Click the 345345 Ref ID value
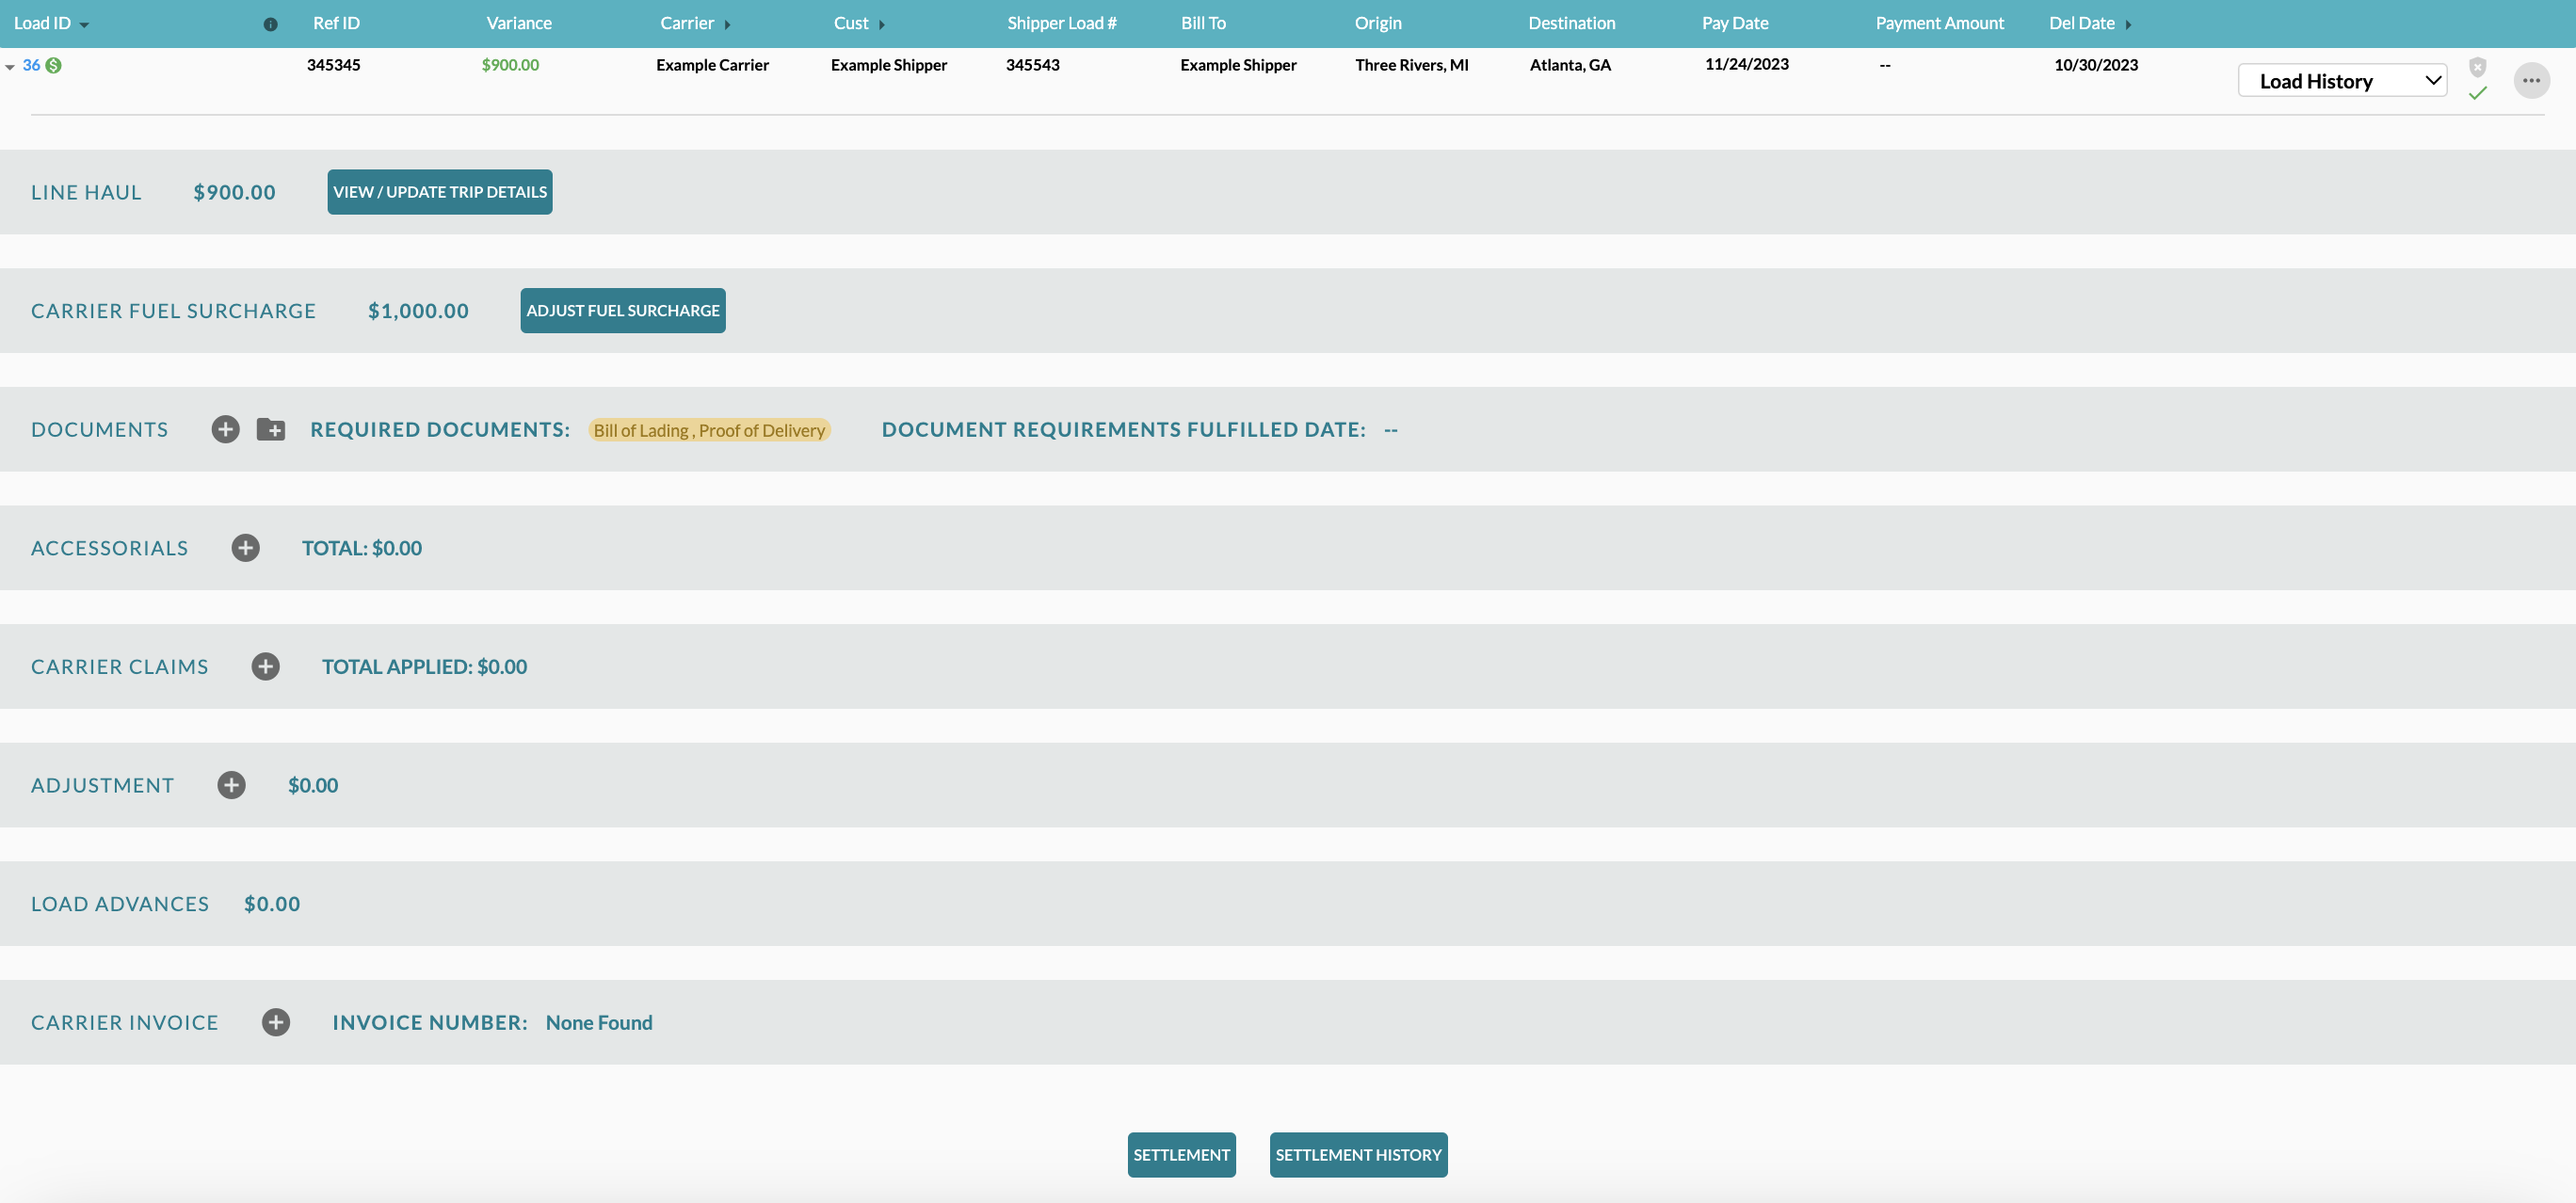The image size is (2576, 1203). (333, 65)
